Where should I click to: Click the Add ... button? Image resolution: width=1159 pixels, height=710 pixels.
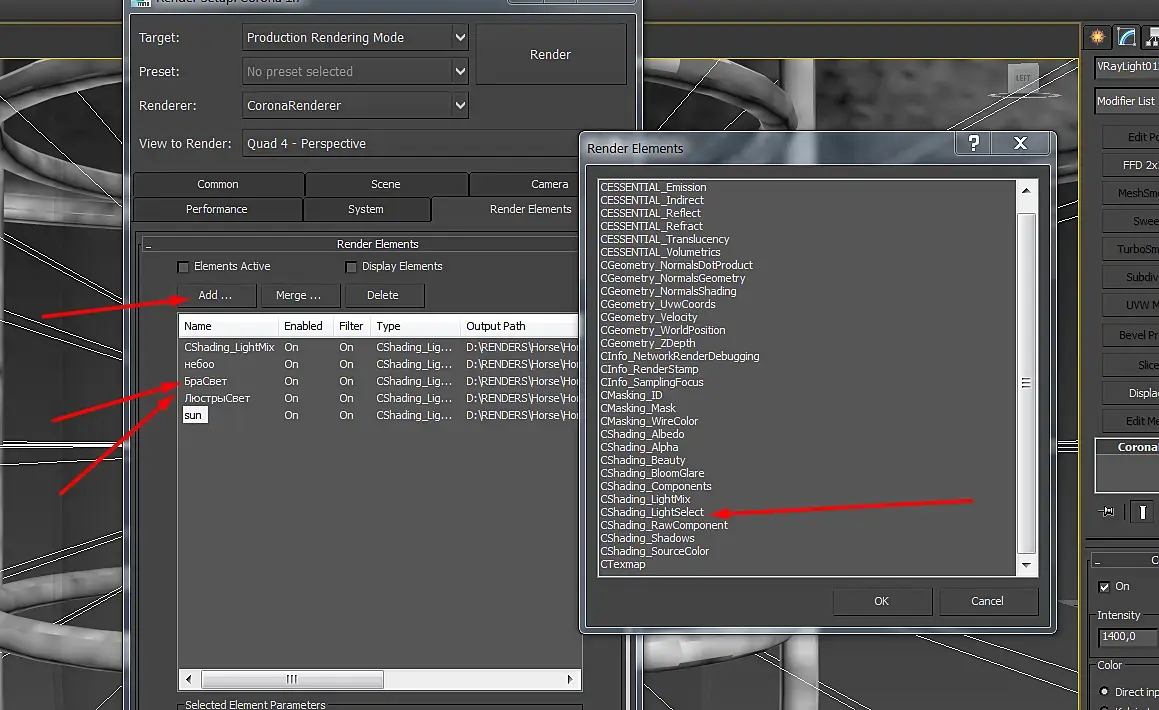click(x=216, y=295)
